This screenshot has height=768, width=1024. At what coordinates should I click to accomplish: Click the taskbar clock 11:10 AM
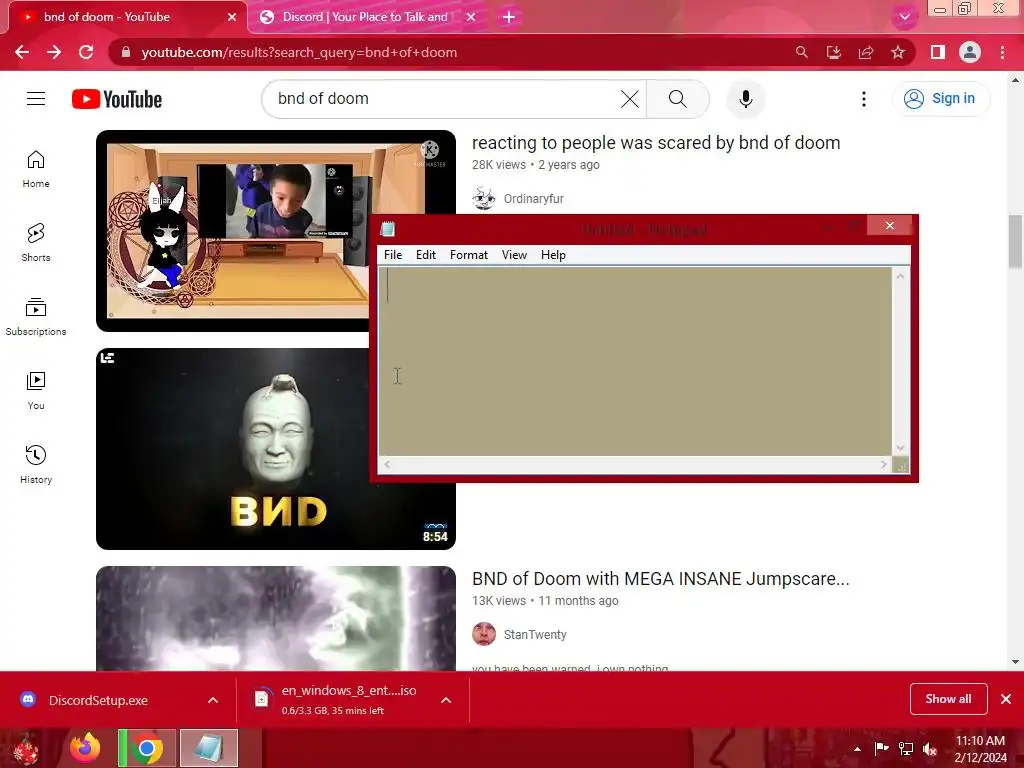pos(980,741)
